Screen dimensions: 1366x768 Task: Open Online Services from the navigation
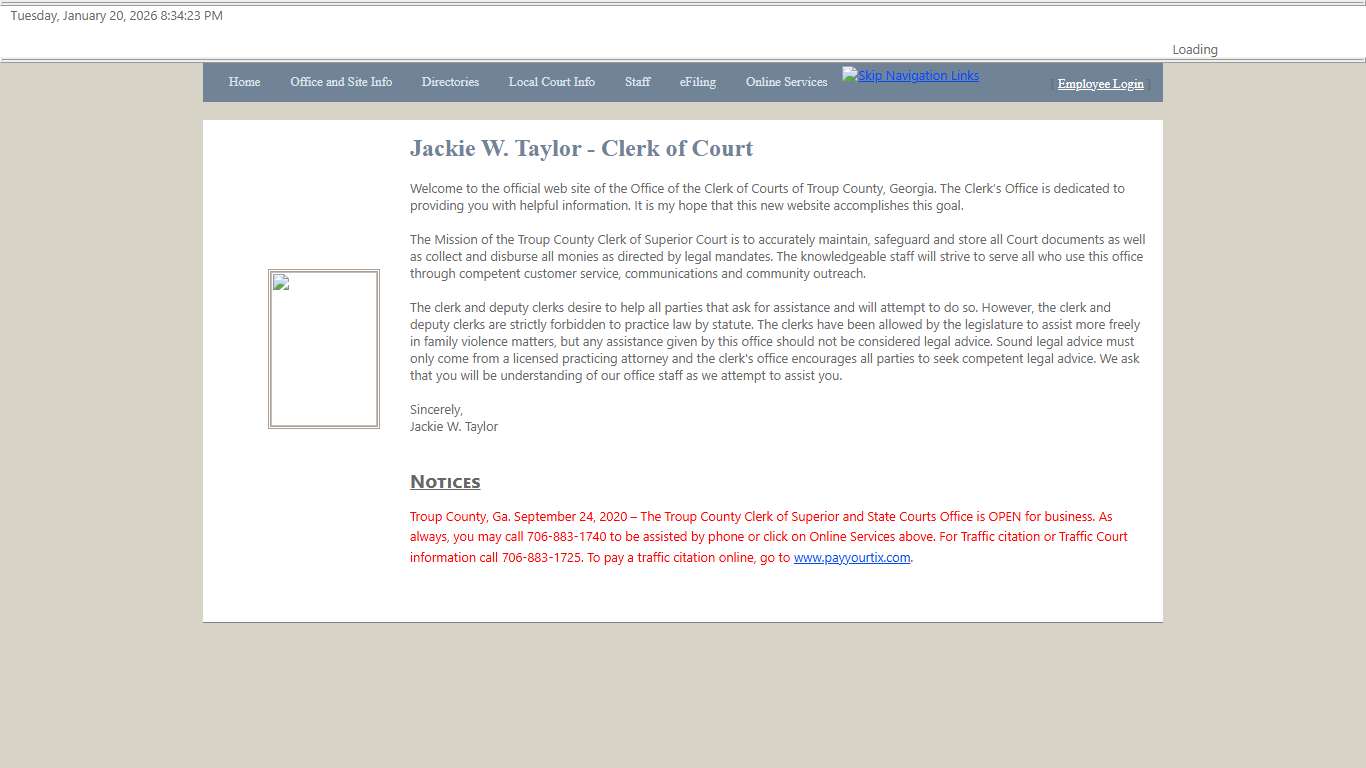786,82
